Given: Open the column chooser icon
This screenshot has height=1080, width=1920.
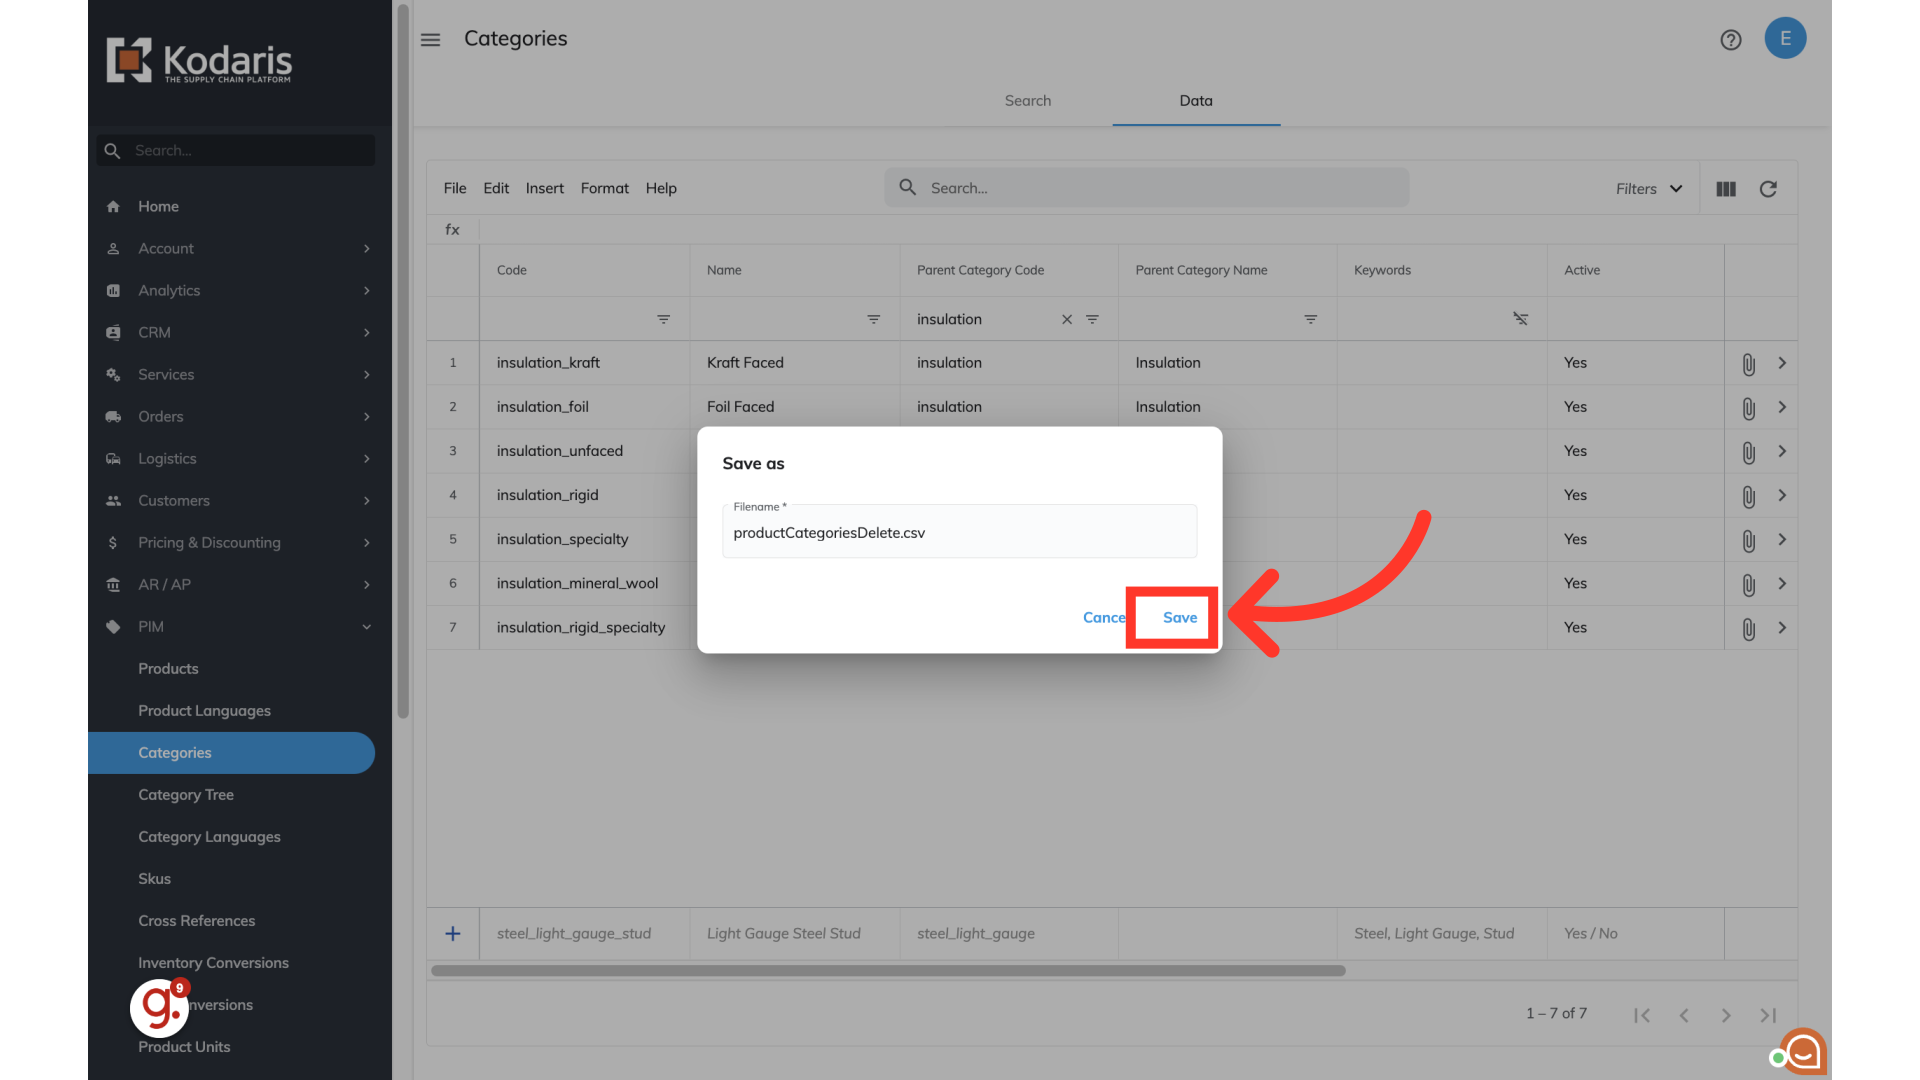Looking at the screenshot, I should click(1726, 189).
